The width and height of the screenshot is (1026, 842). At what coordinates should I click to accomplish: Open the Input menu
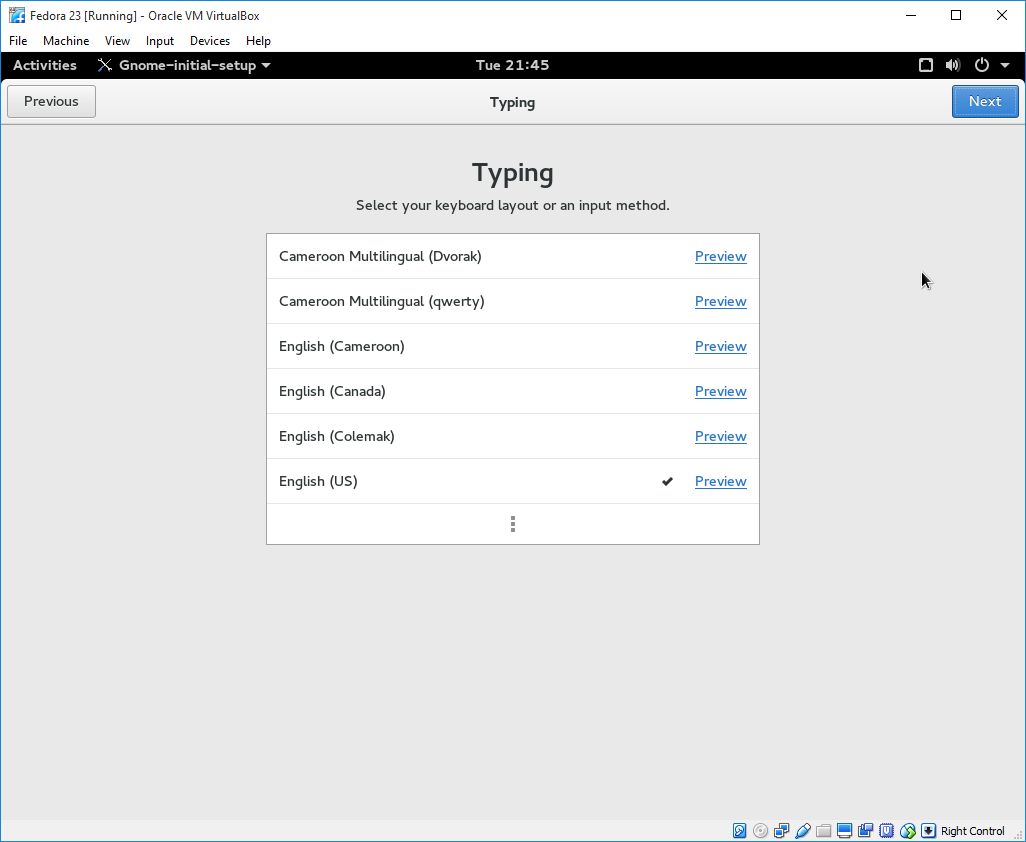tap(160, 41)
